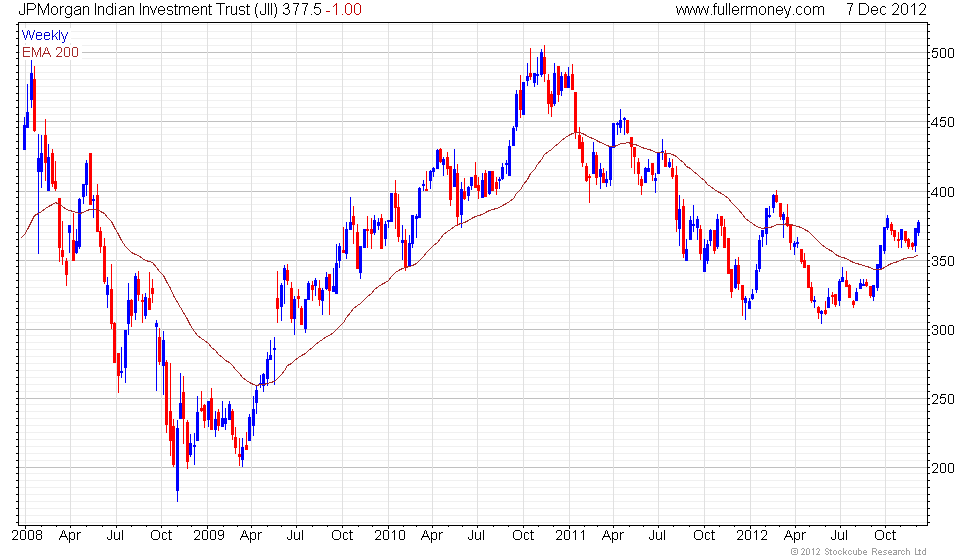The image size is (980, 560).
Task: Click the Apr label following 2009
Action: click(251, 536)
